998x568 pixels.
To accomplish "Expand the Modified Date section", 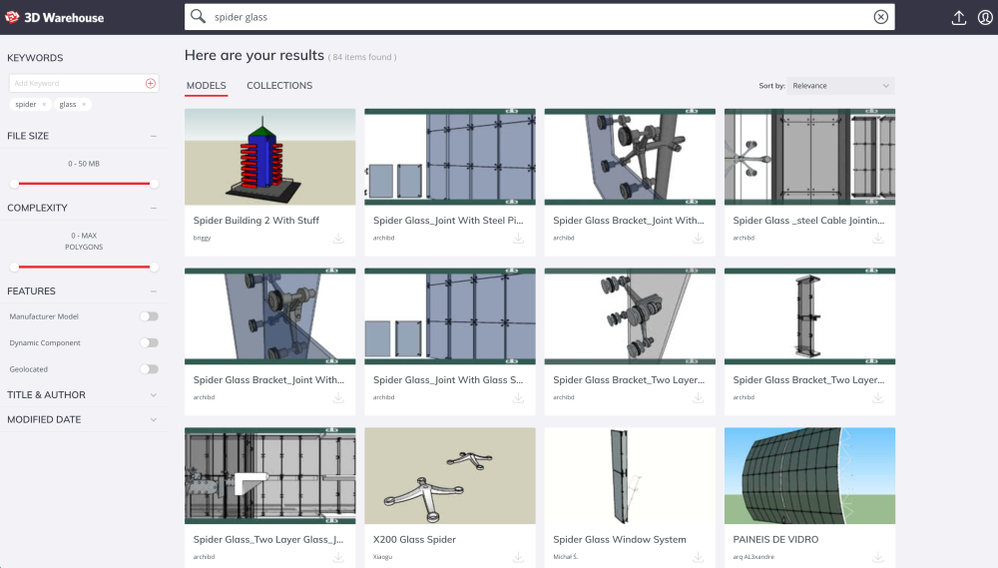I will (153, 420).
